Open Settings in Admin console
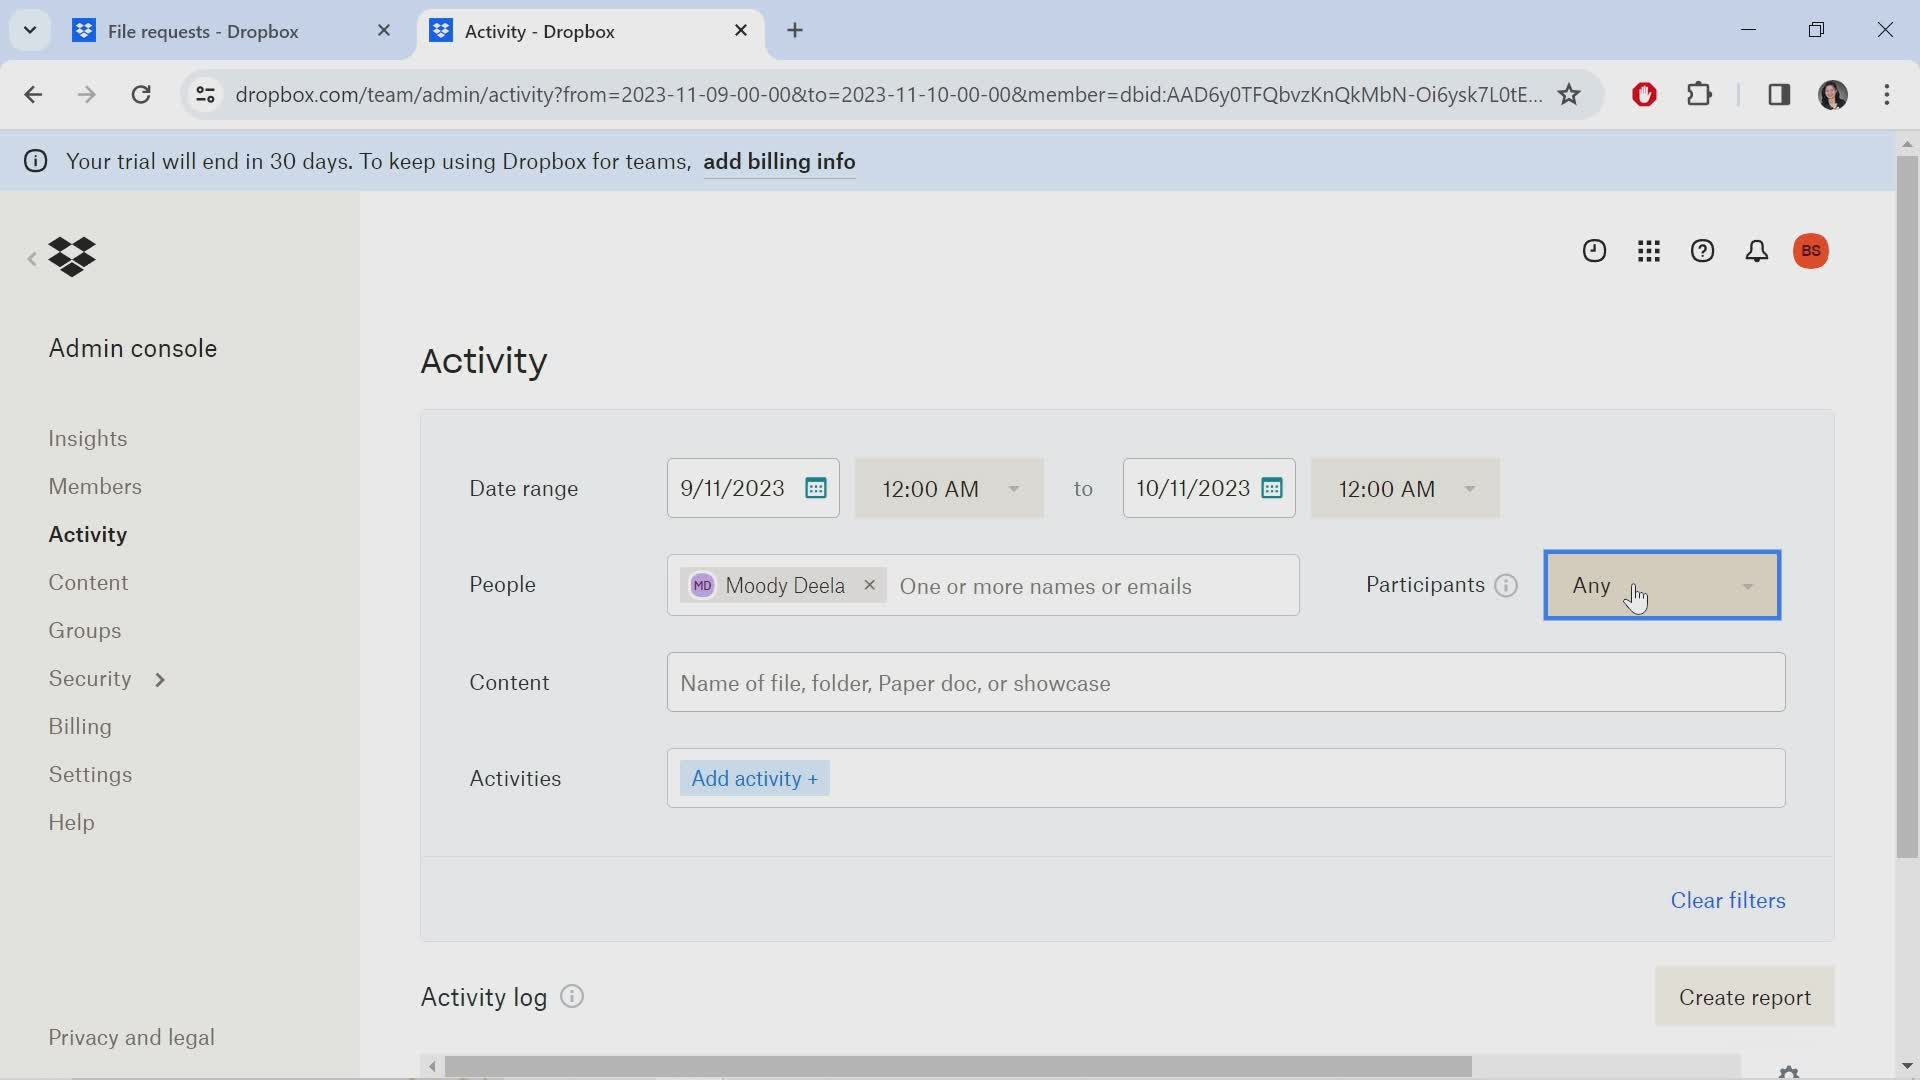The height and width of the screenshot is (1080, 1920). (x=90, y=775)
